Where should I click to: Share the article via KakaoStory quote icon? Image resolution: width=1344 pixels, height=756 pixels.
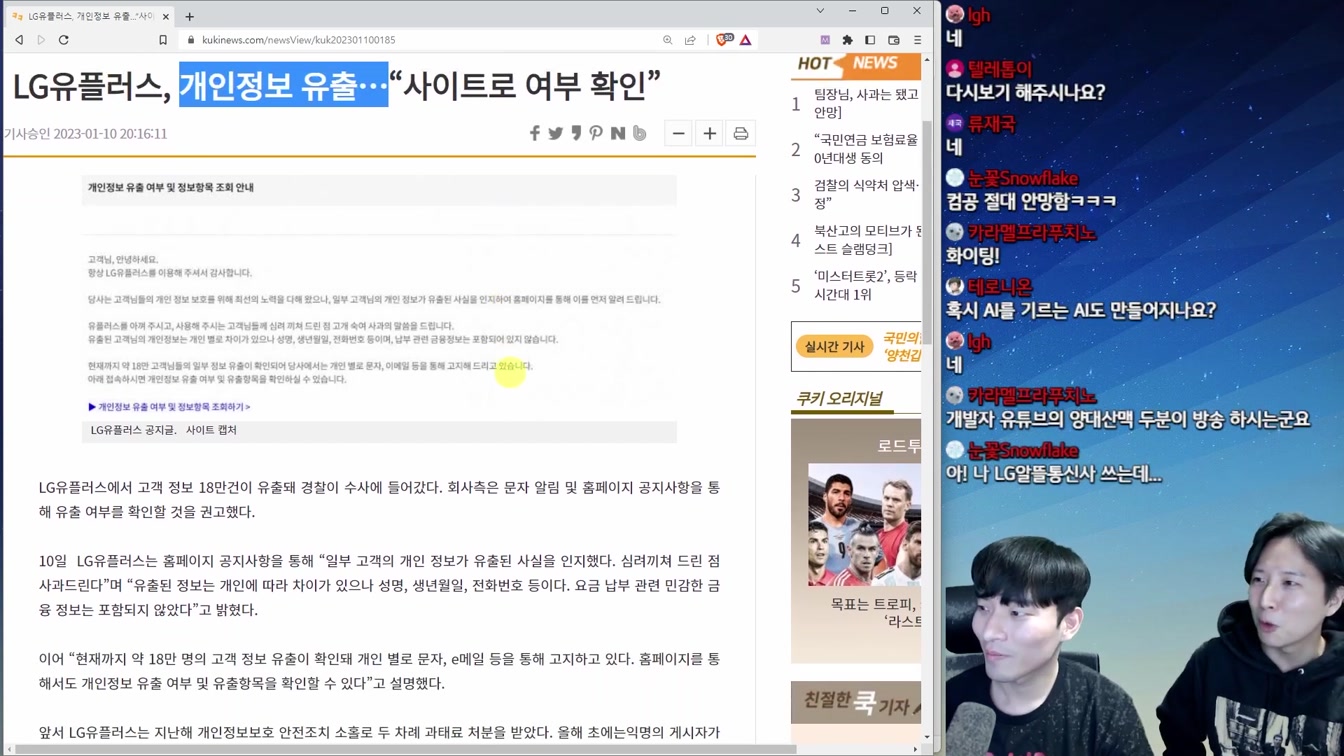(577, 133)
